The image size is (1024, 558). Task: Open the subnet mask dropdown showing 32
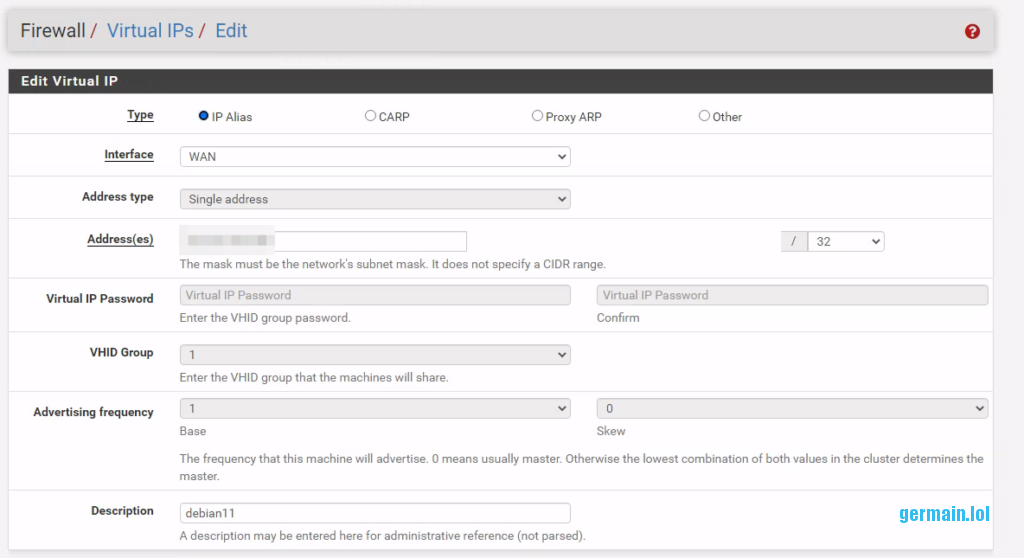click(845, 241)
